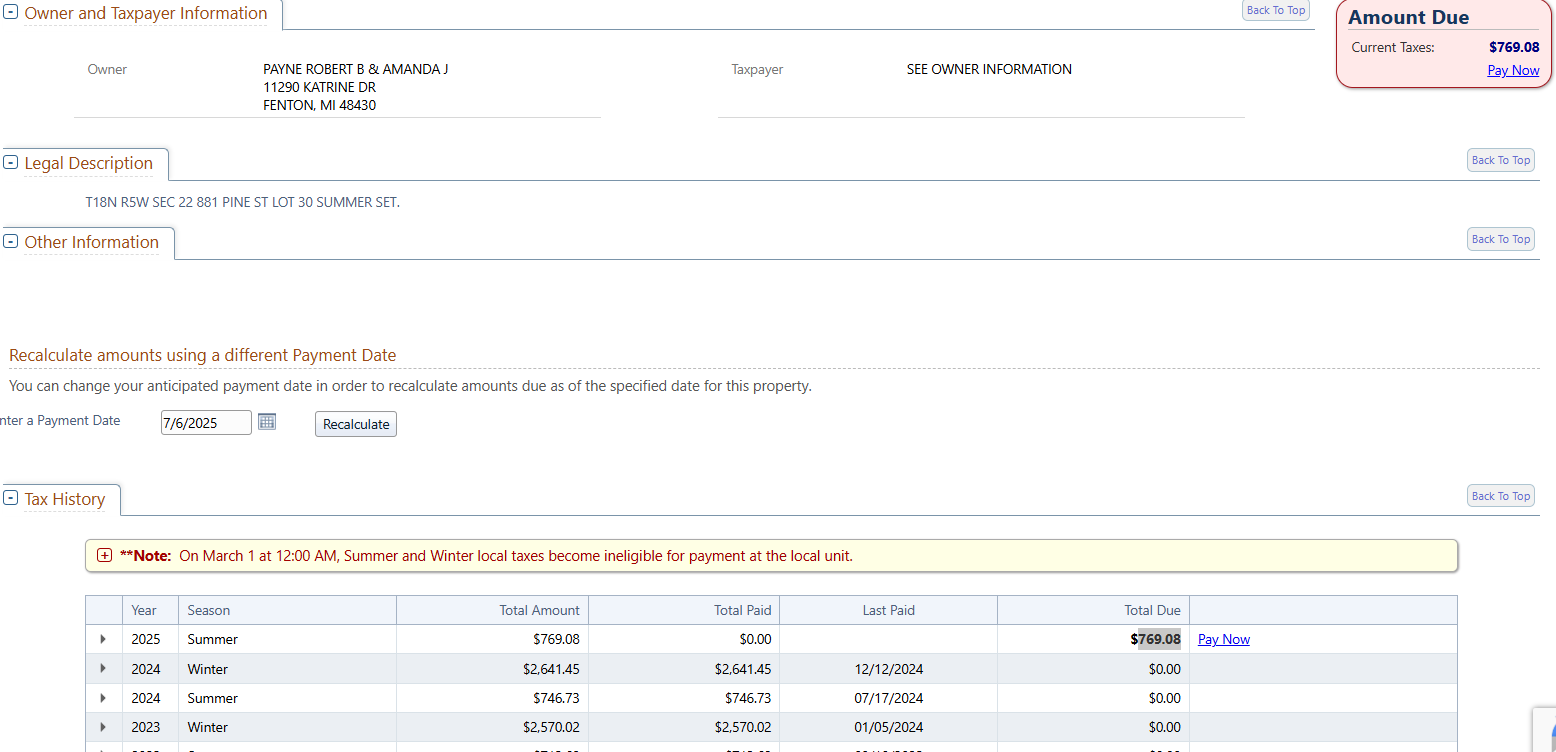Expand the 2023 Winter tax row

coord(103,727)
